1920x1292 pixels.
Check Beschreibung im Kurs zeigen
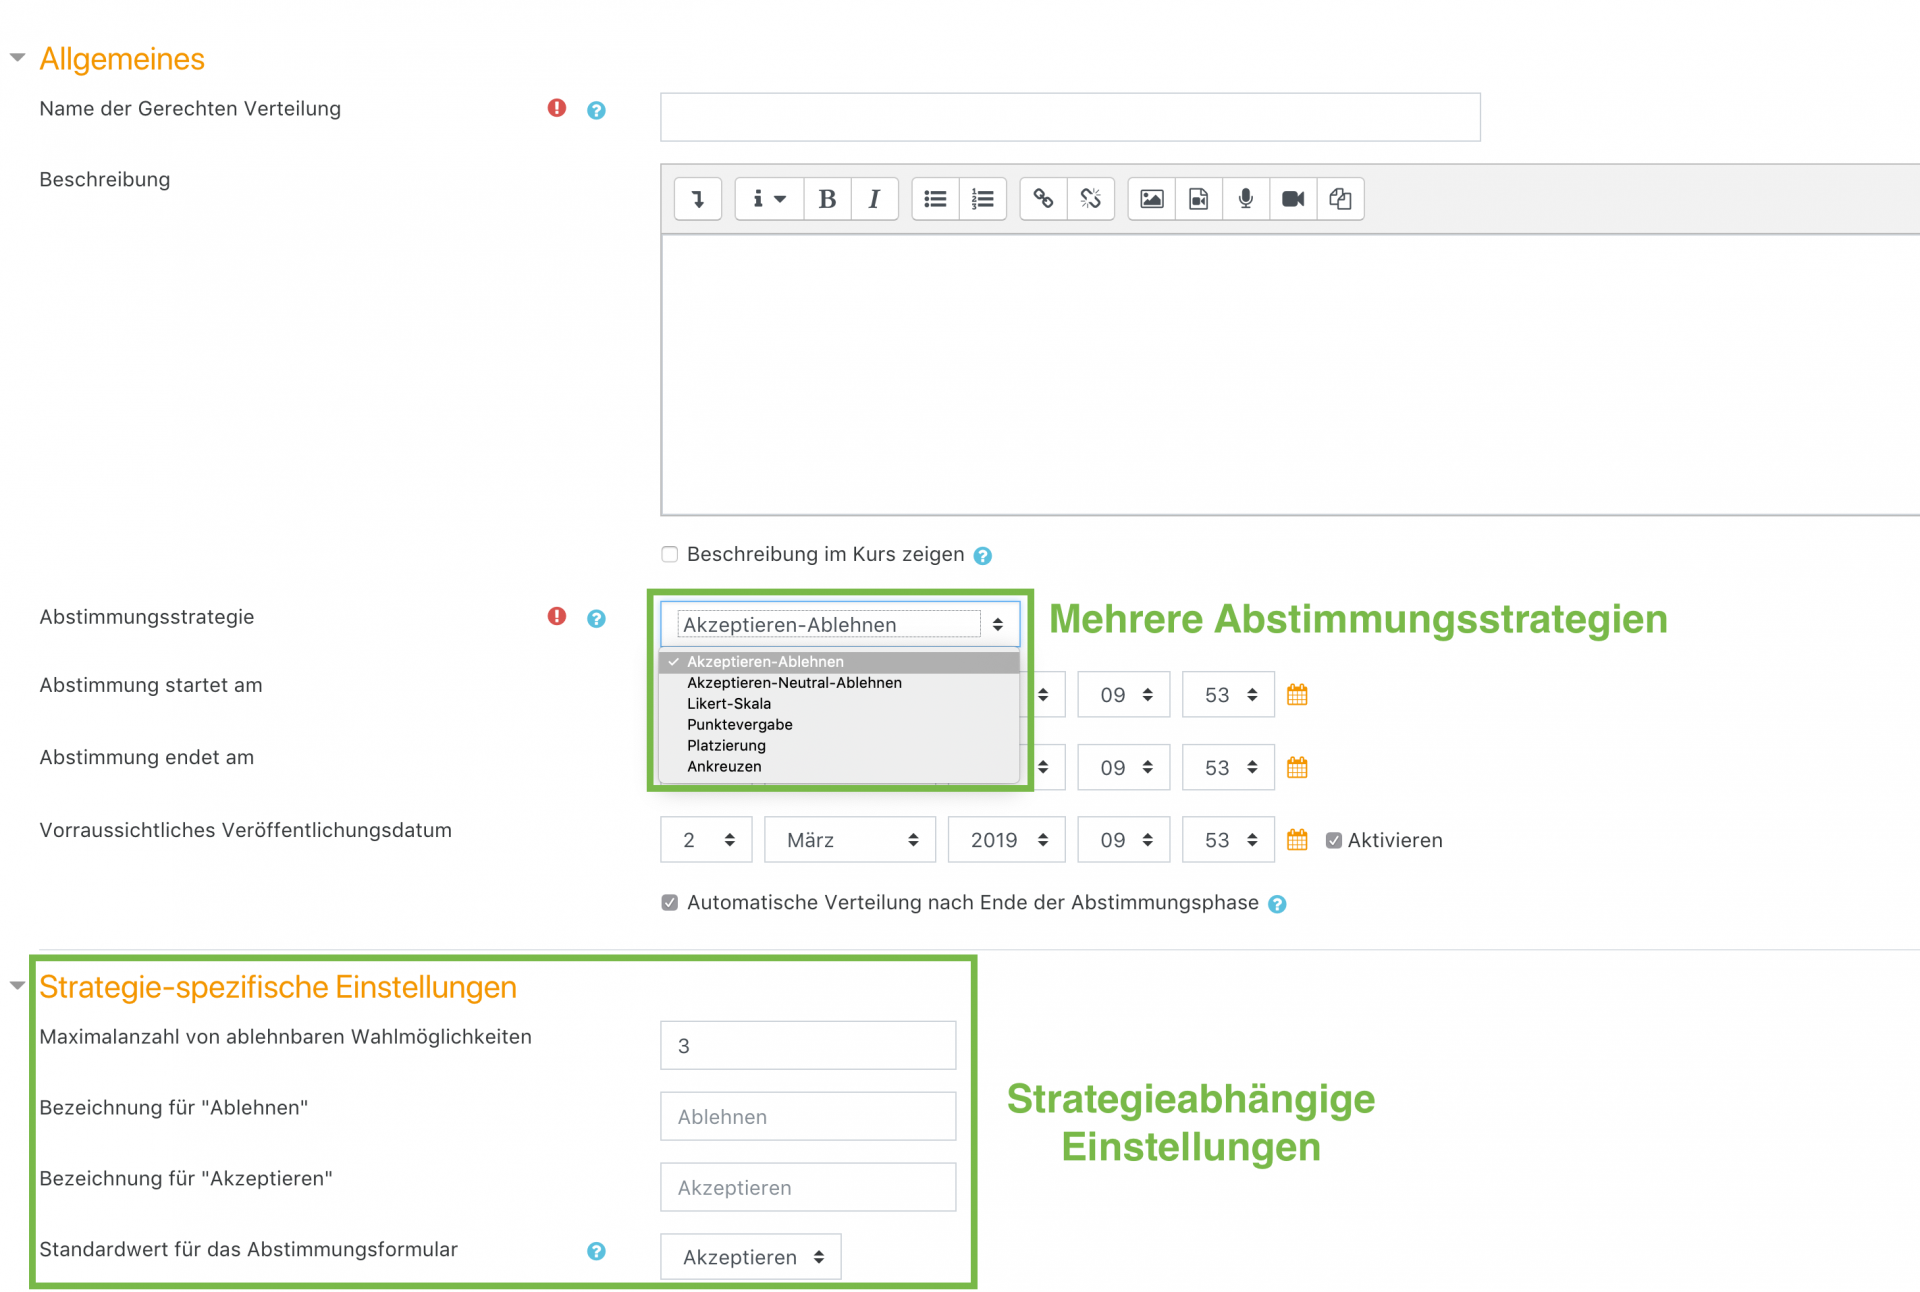coord(670,554)
